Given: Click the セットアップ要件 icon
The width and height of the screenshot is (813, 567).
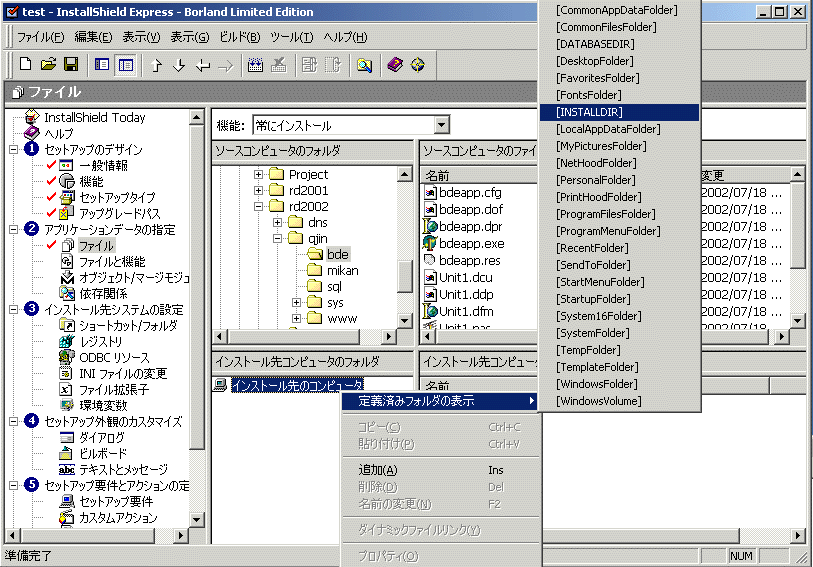Looking at the screenshot, I should coord(66,501).
